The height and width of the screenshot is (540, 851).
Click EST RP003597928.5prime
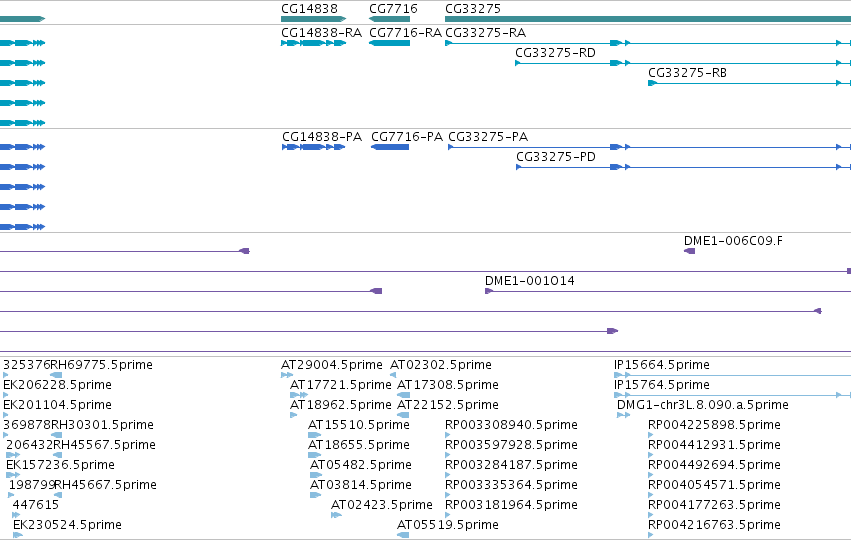coord(511,445)
